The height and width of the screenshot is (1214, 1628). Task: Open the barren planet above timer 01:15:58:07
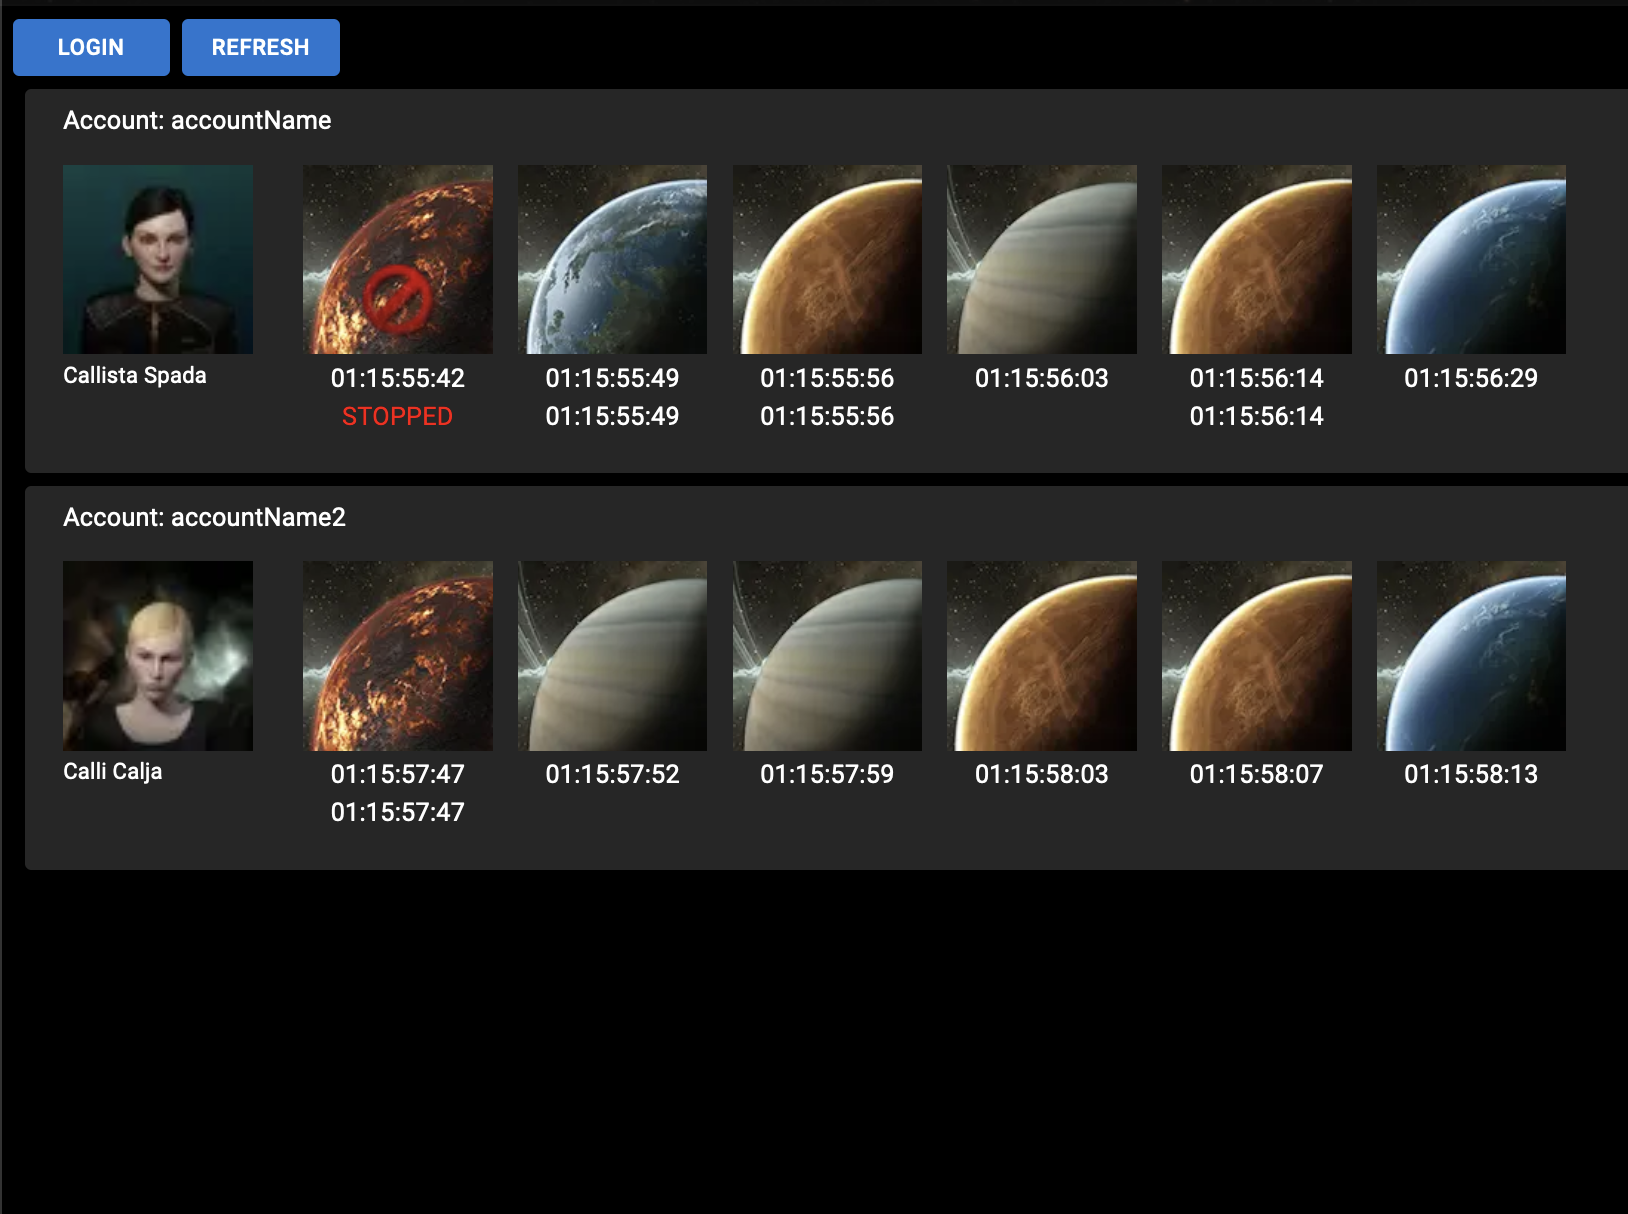1256,655
